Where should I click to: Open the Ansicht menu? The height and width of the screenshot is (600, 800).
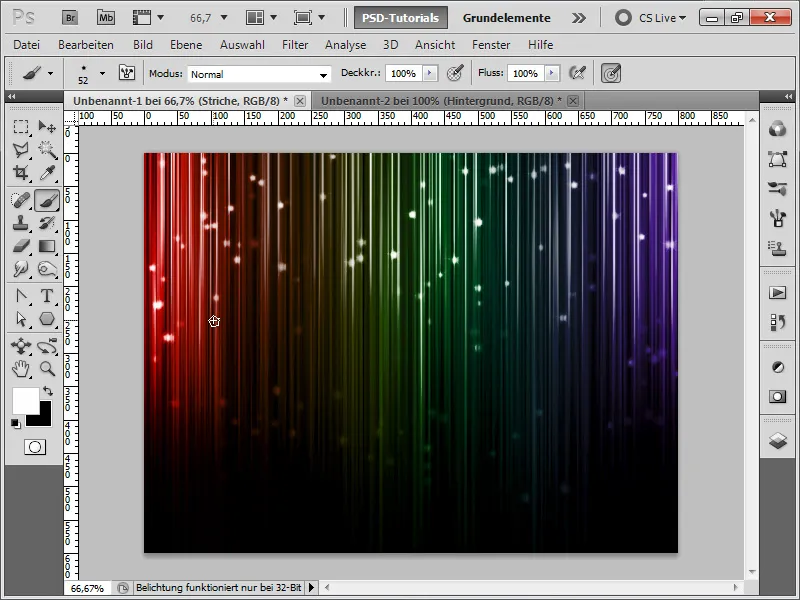click(x=435, y=45)
